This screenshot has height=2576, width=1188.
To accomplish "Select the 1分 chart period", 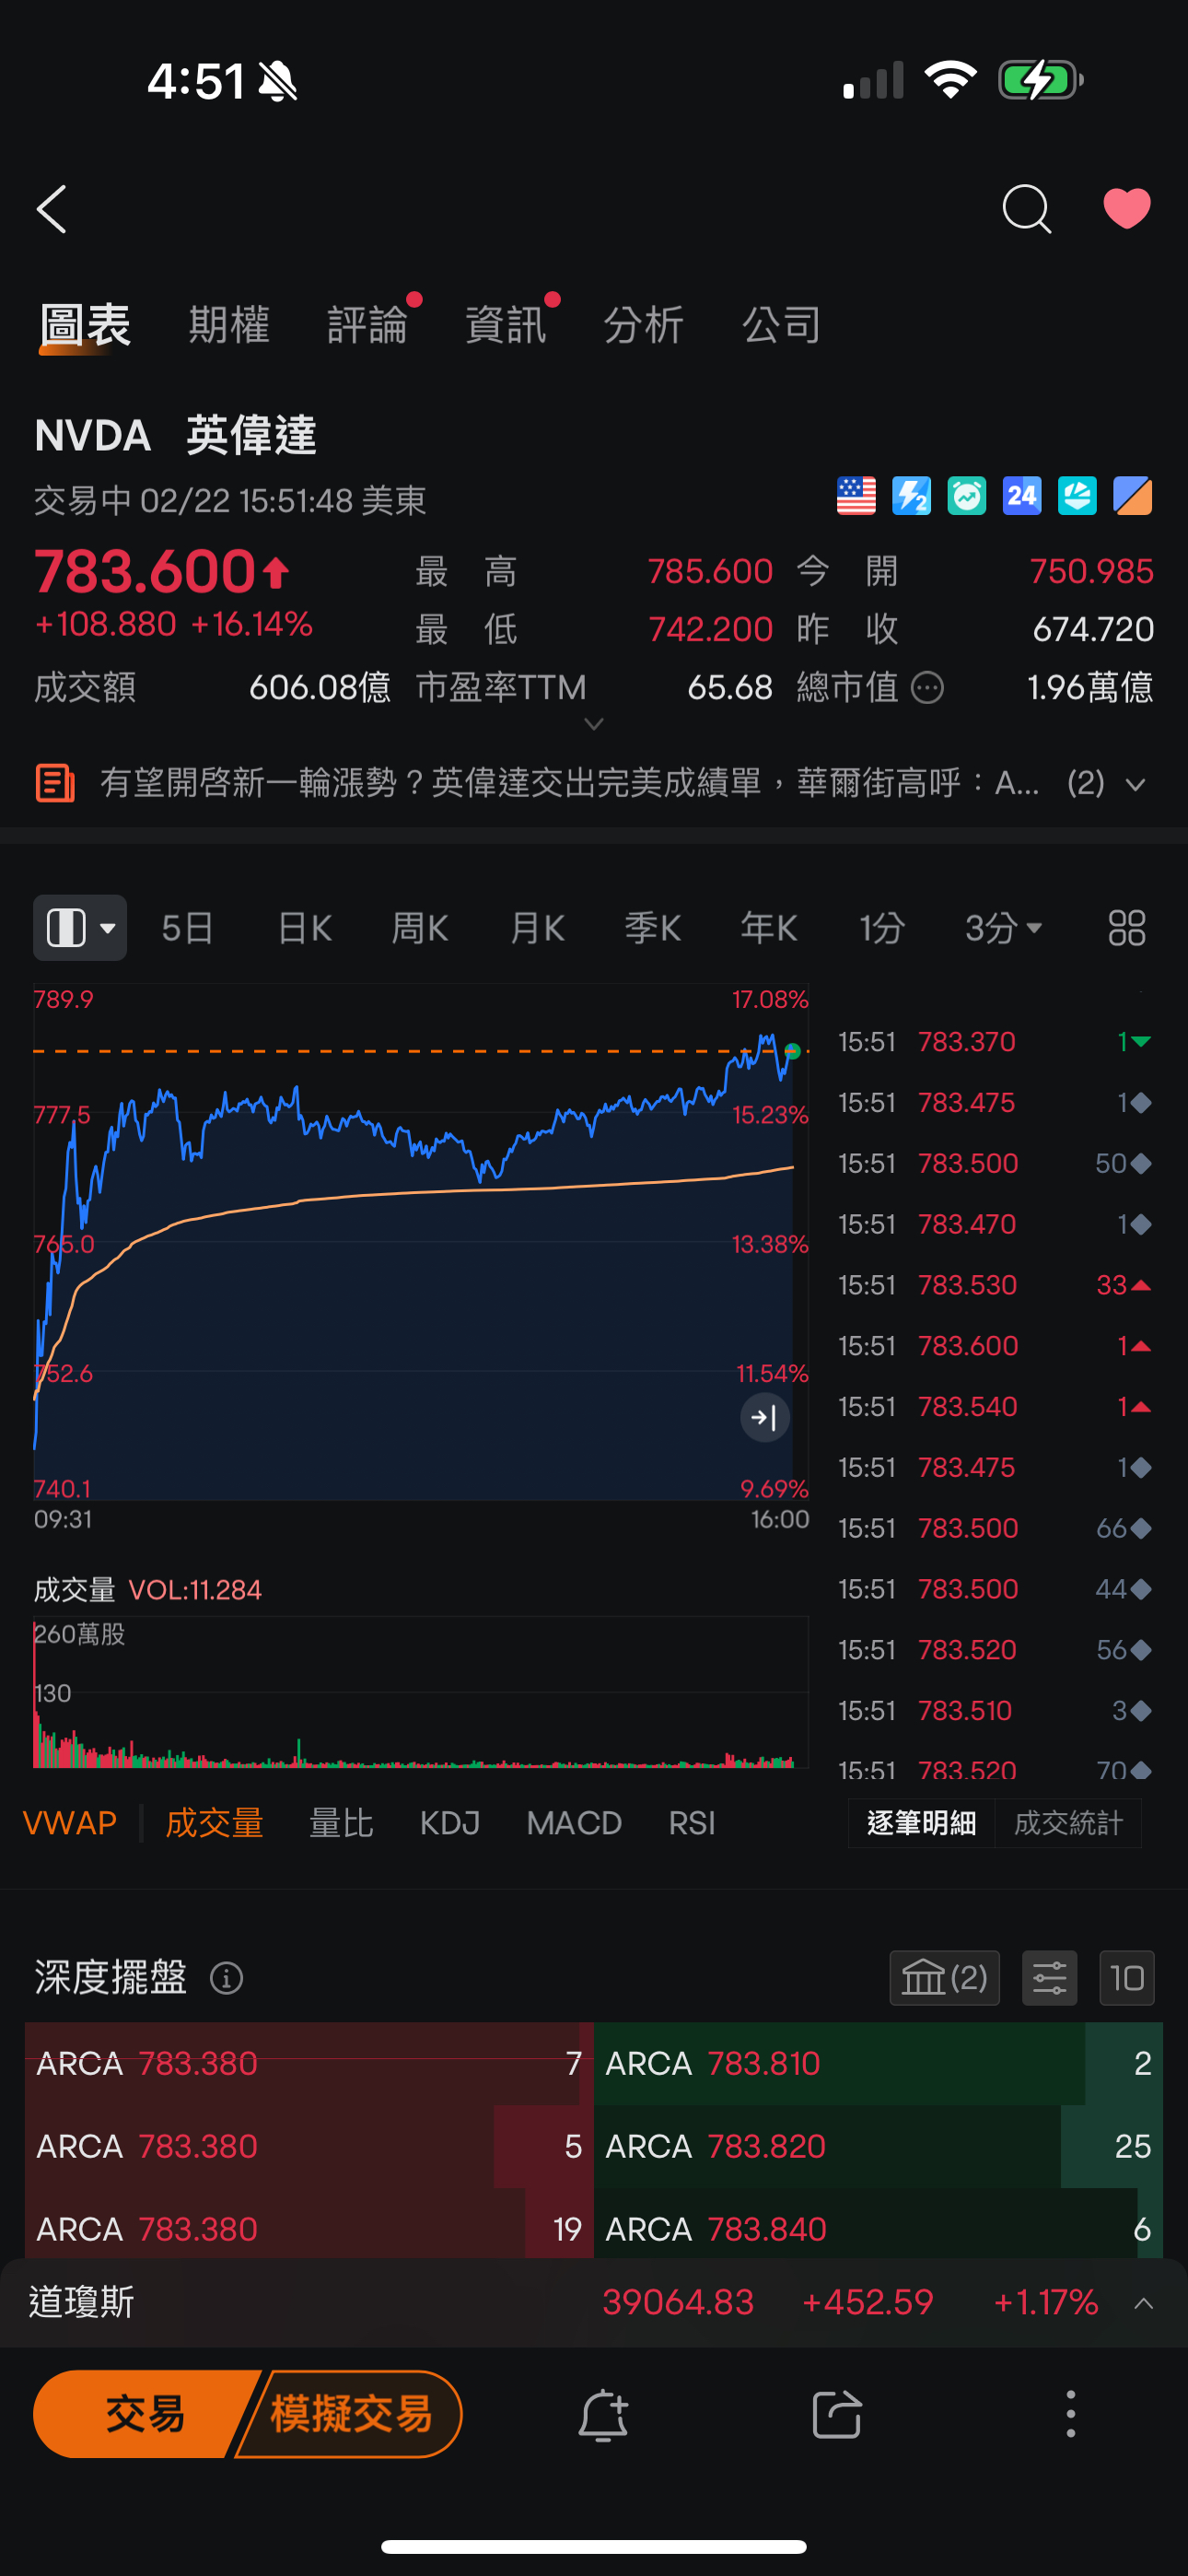I will pos(882,928).
